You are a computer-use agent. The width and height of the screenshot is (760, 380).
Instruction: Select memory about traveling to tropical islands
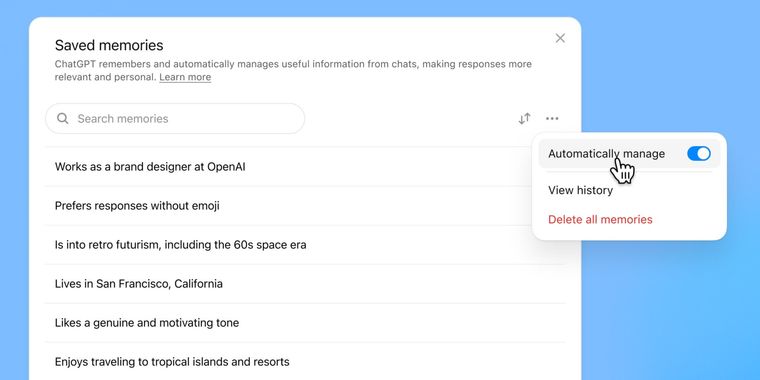pos(304,362)
